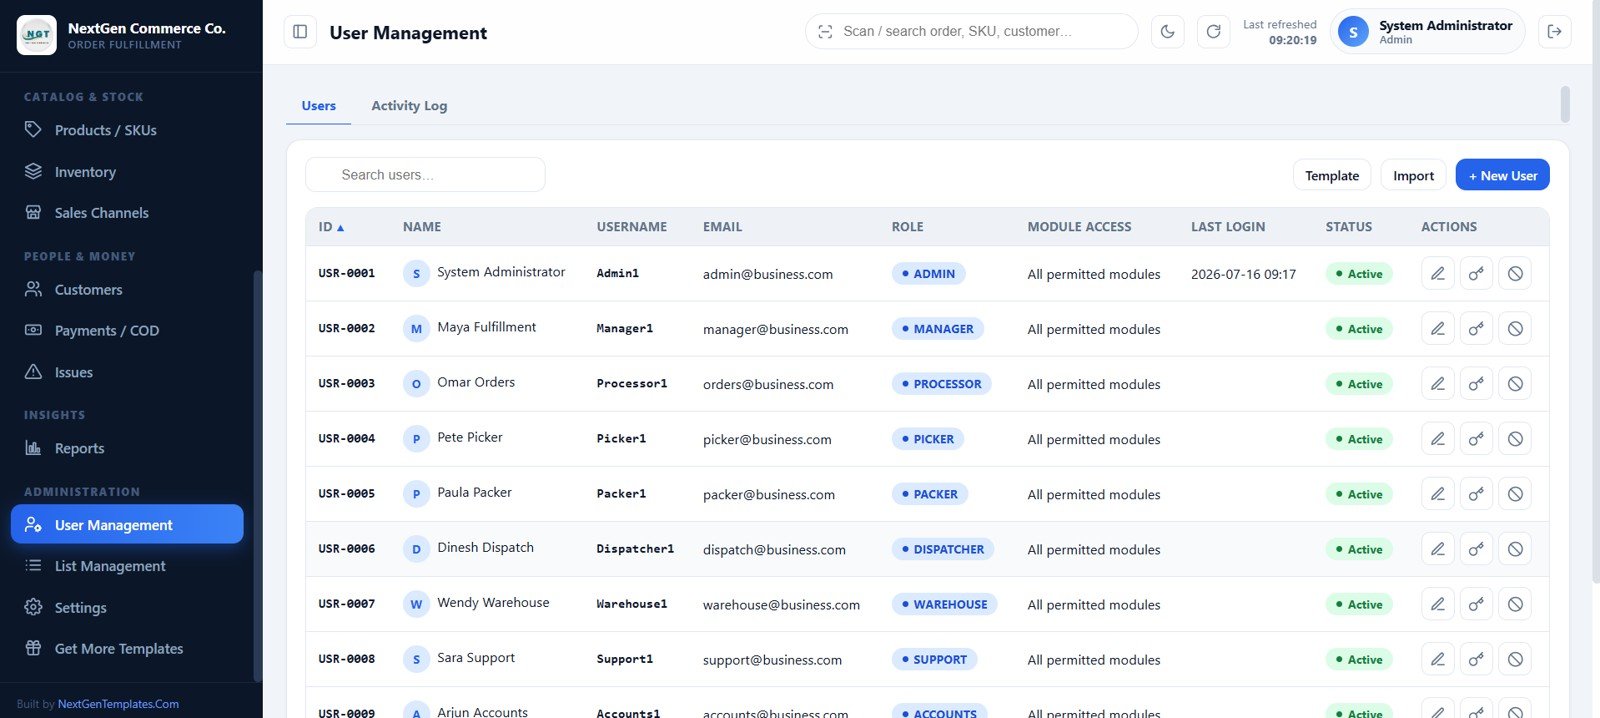Reset password for Sara Support key icon

tap(1476, 659)
